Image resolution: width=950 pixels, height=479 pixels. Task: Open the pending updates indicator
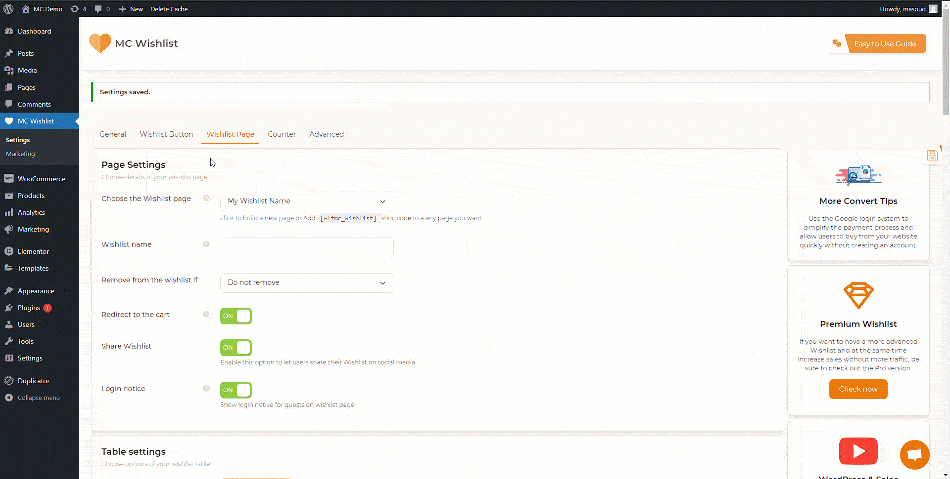tap(79, 9)
